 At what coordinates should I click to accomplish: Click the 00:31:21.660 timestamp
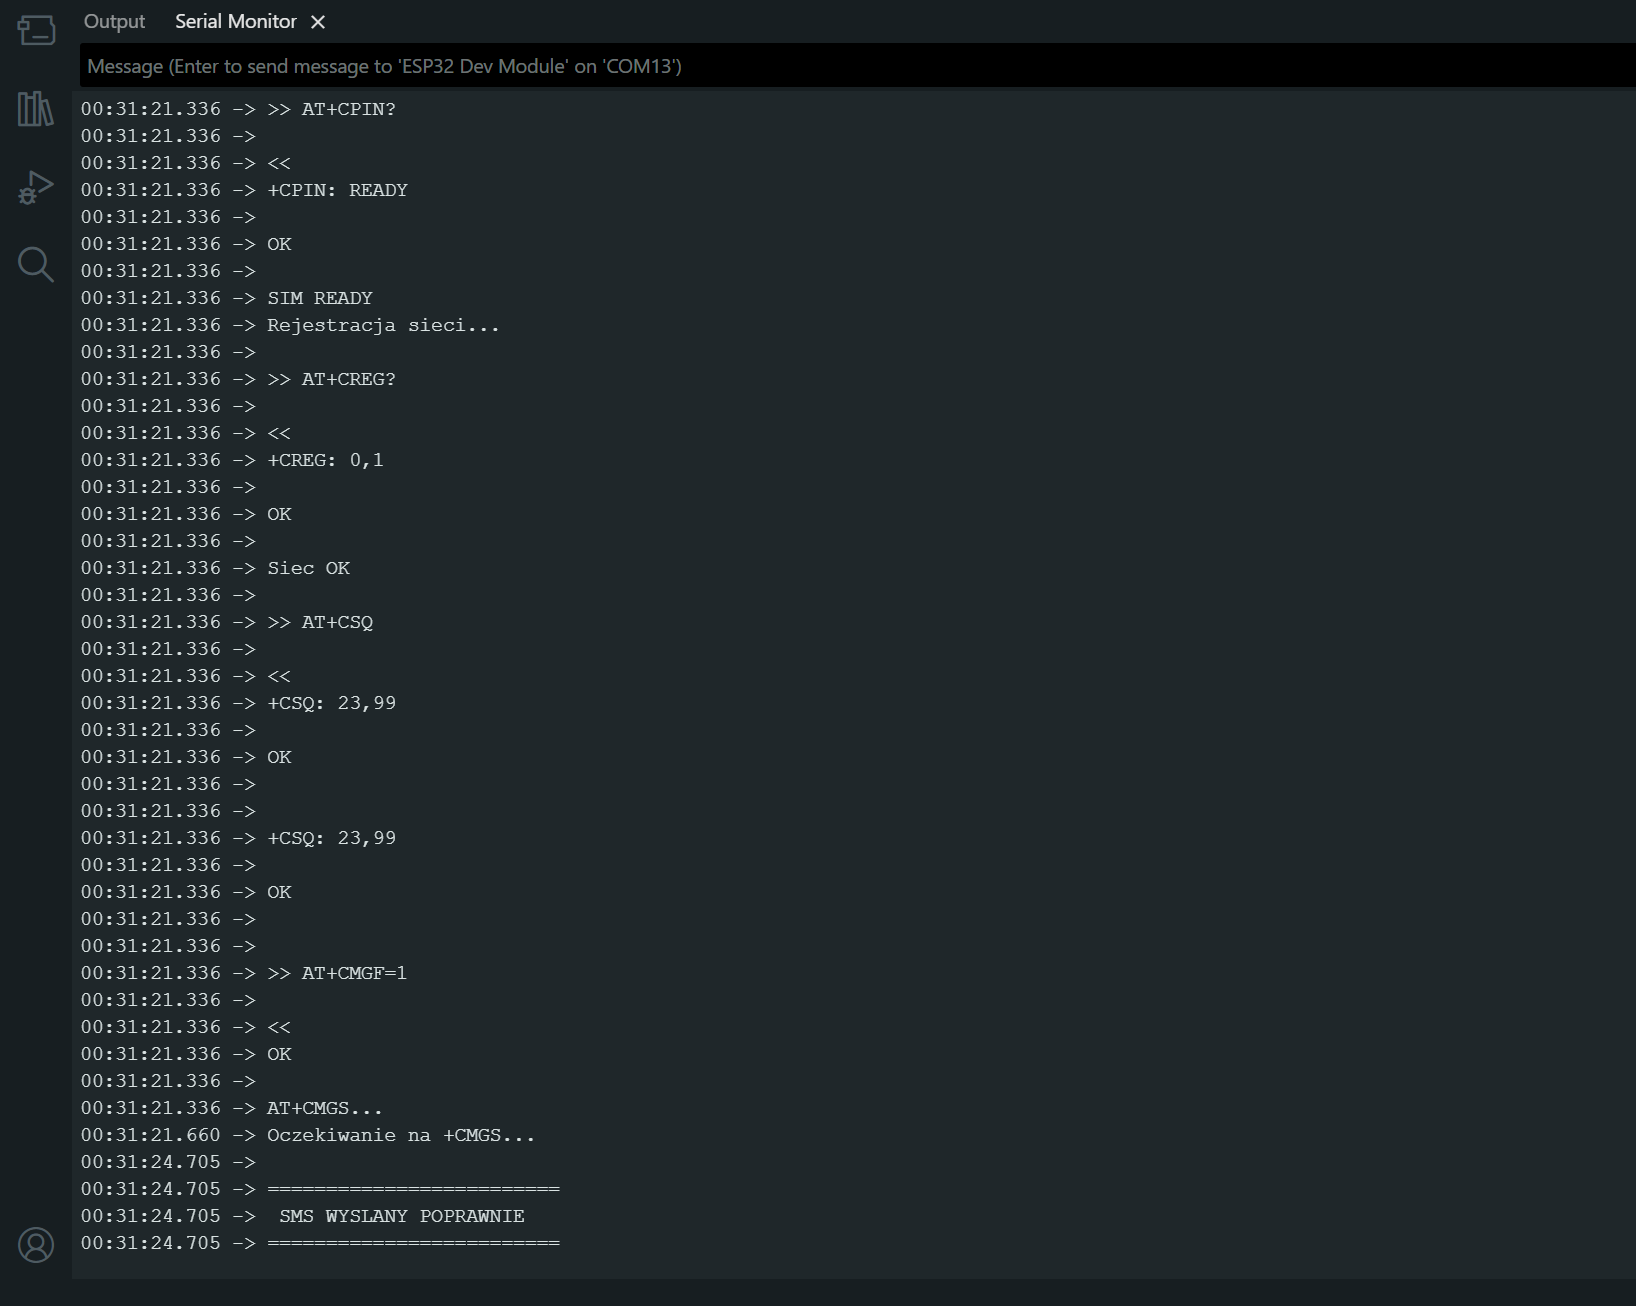pyautogui.click(x=150, y=1135)
